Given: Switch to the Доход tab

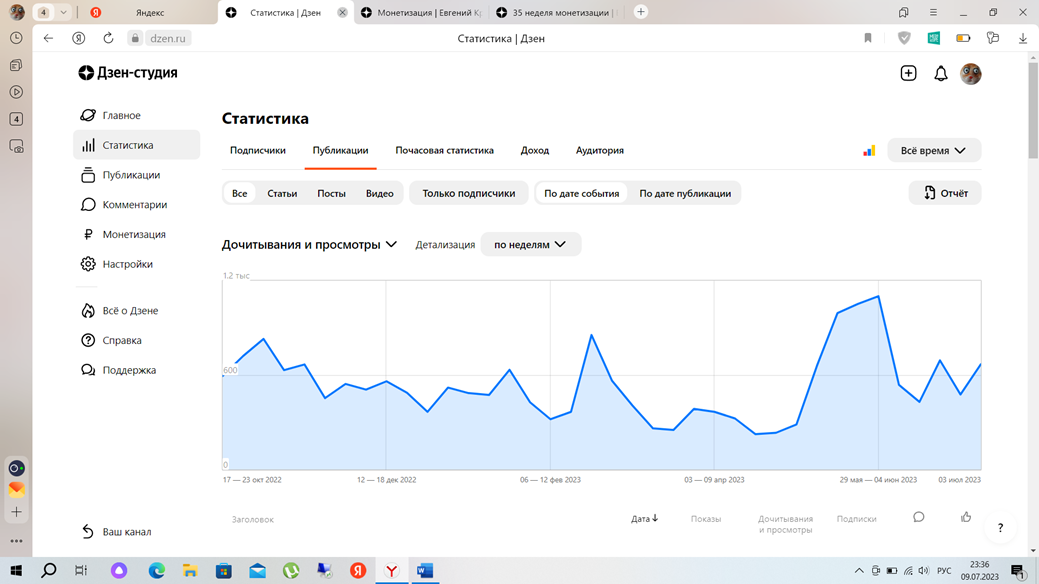Looking at the screenshot, I should pos(535,150).
